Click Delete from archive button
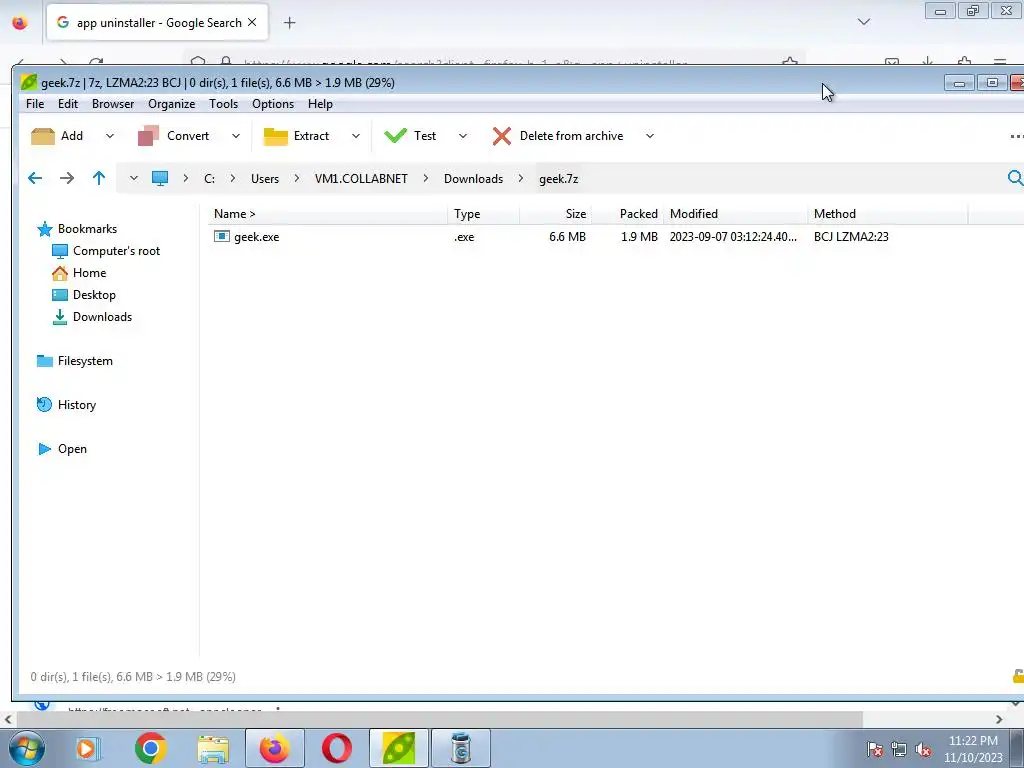The height and width of the screenshot is (768, 1024). tap(558, 136)
